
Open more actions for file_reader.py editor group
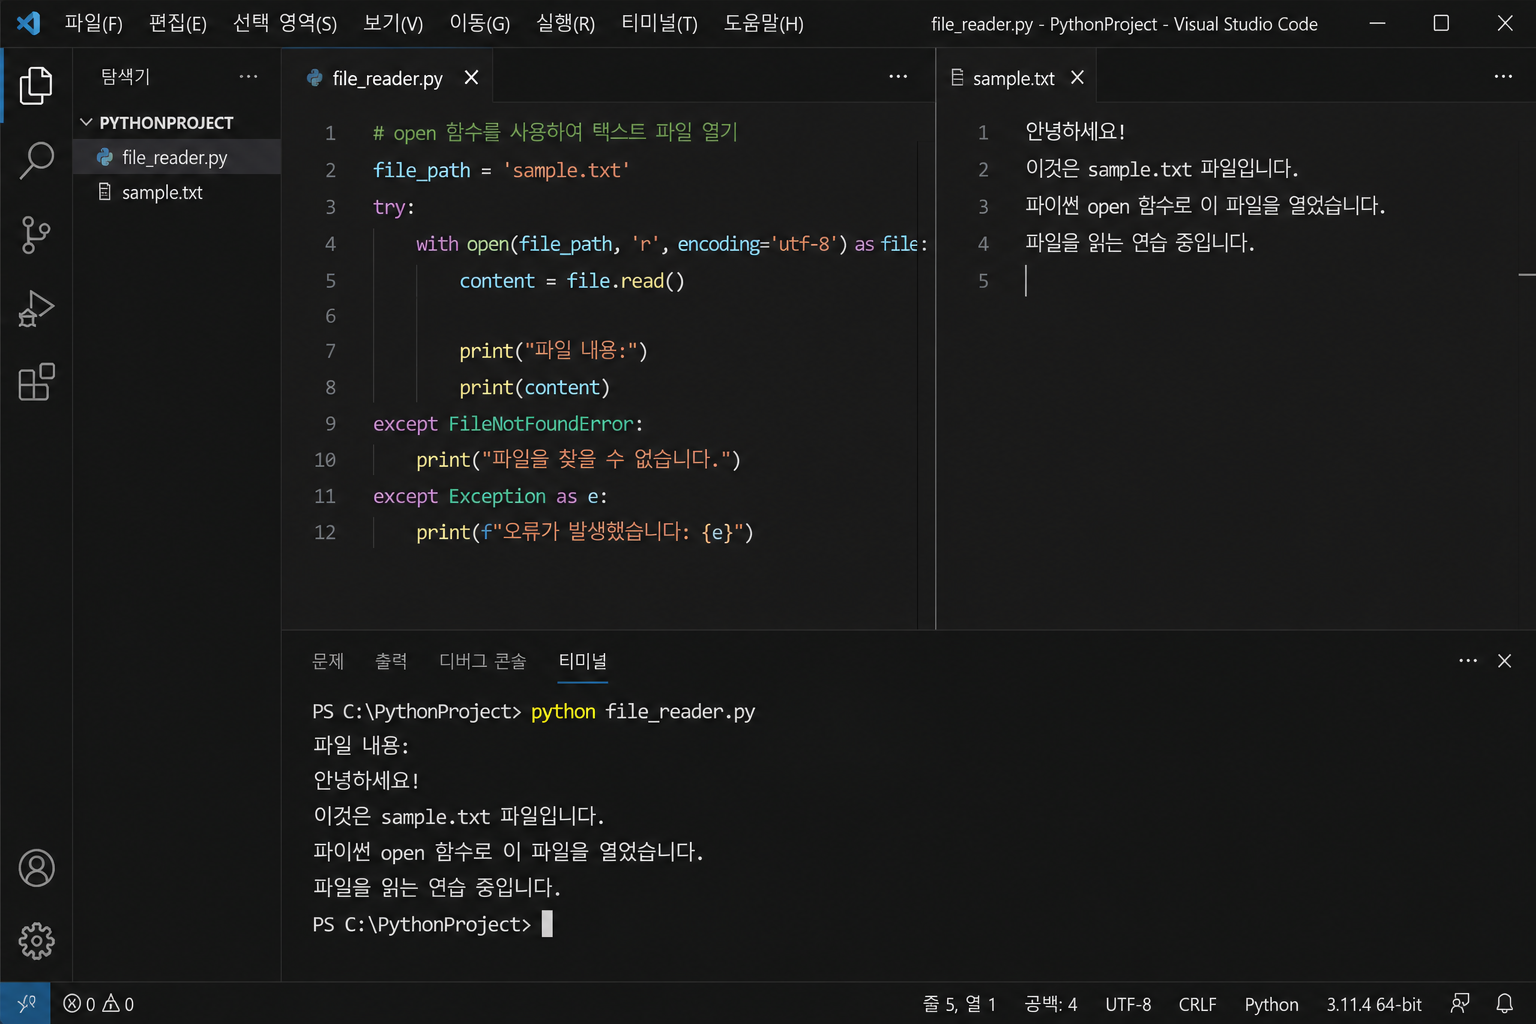898,76
